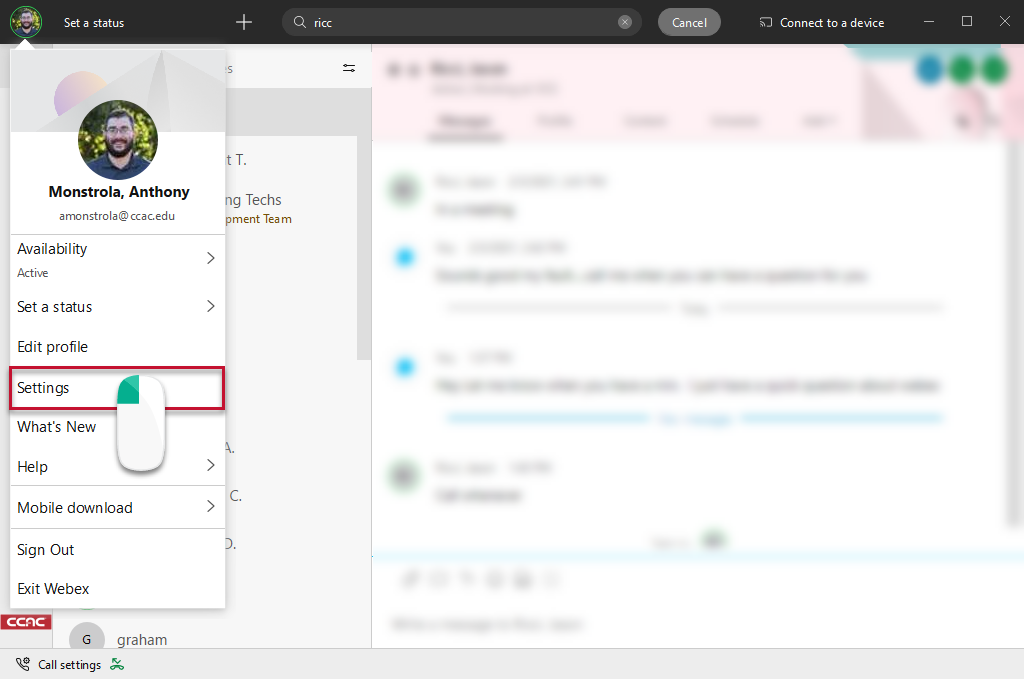Choose Exit Webex
This screenshot has width=1024, height=679.
(x=118, y=588)
